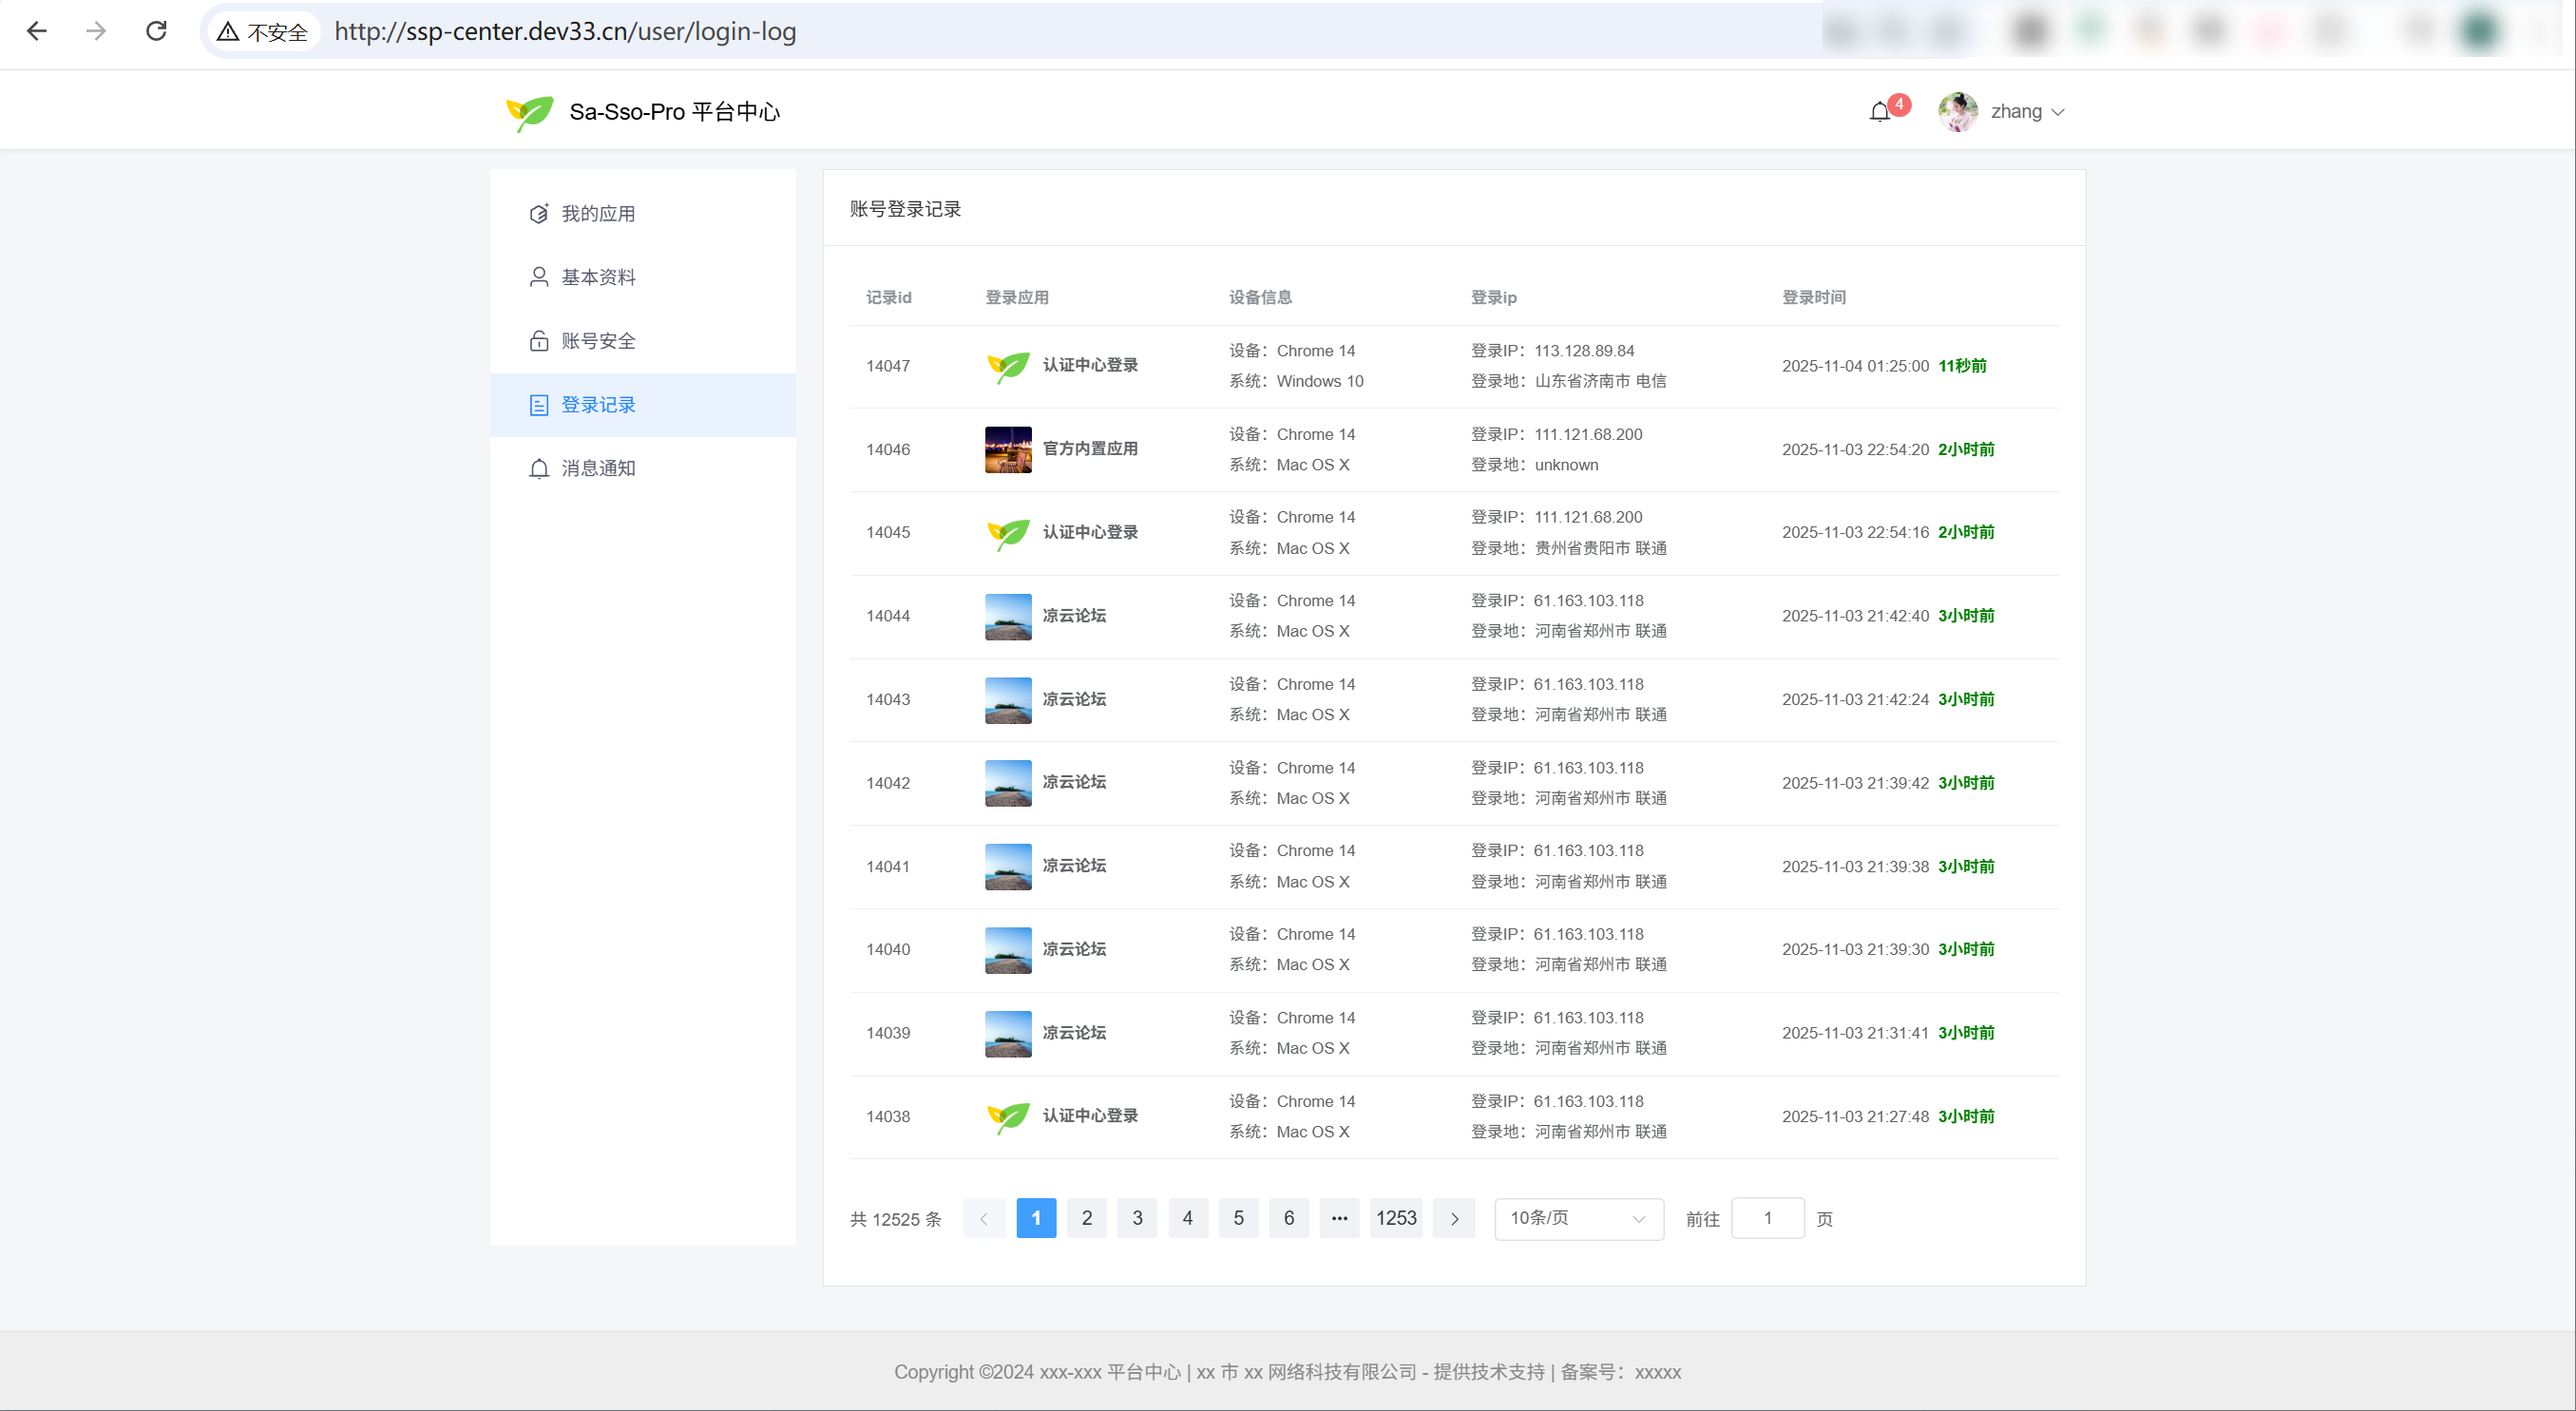
Task: Open the 10条/页 page size dropdown
Action: coord(1577,1218)
